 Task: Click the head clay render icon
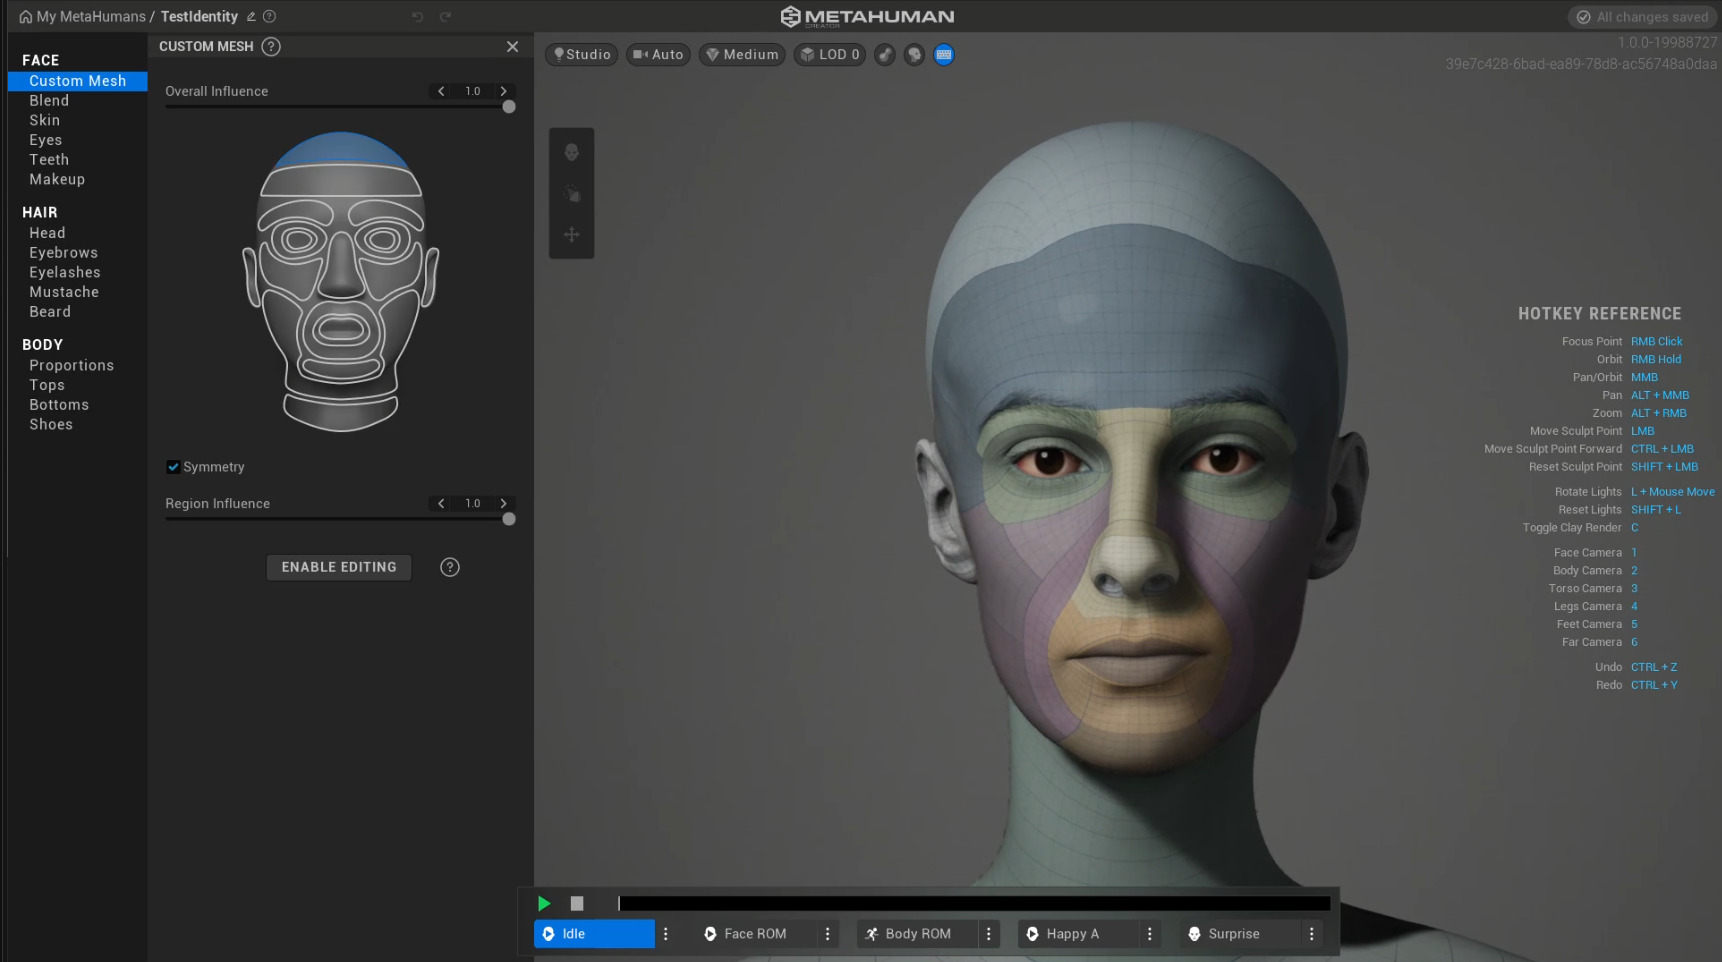[x=914, y=55]
